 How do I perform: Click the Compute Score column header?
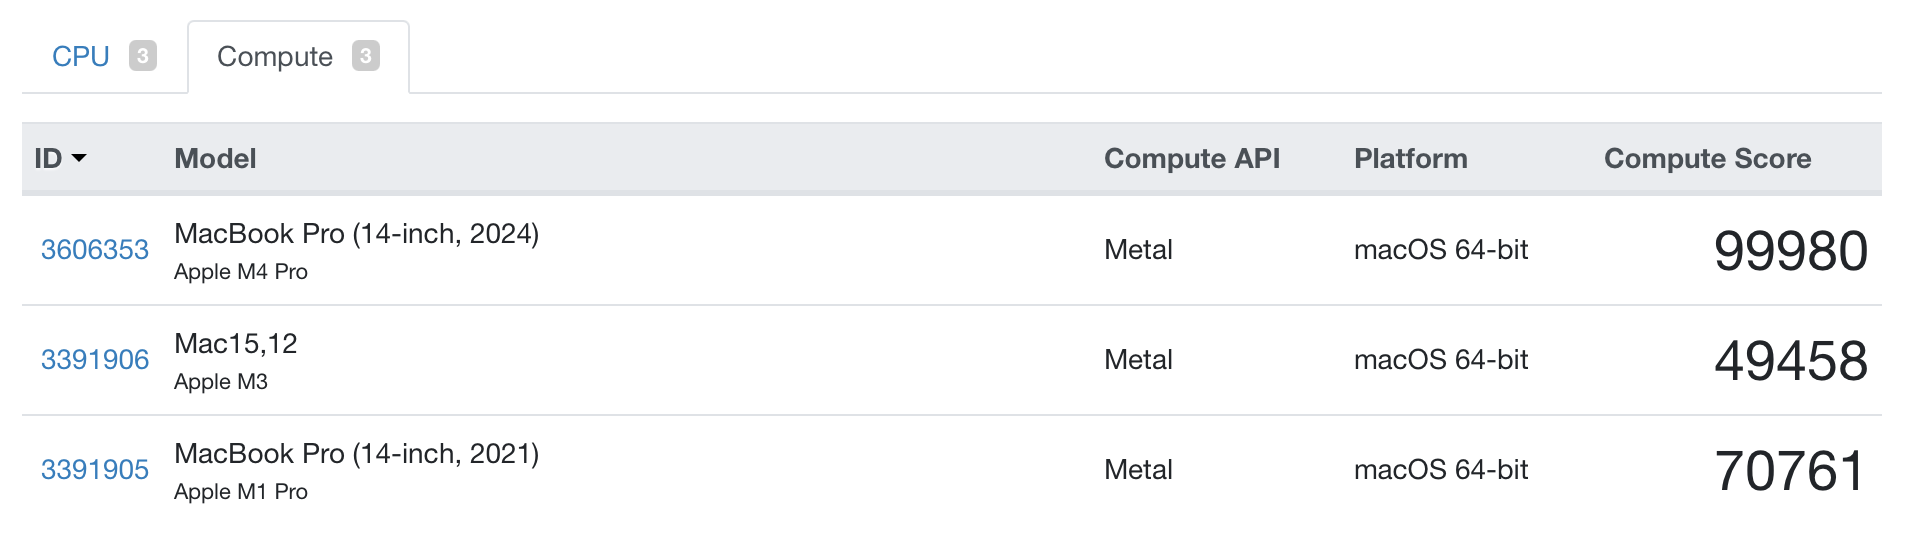1708,159
